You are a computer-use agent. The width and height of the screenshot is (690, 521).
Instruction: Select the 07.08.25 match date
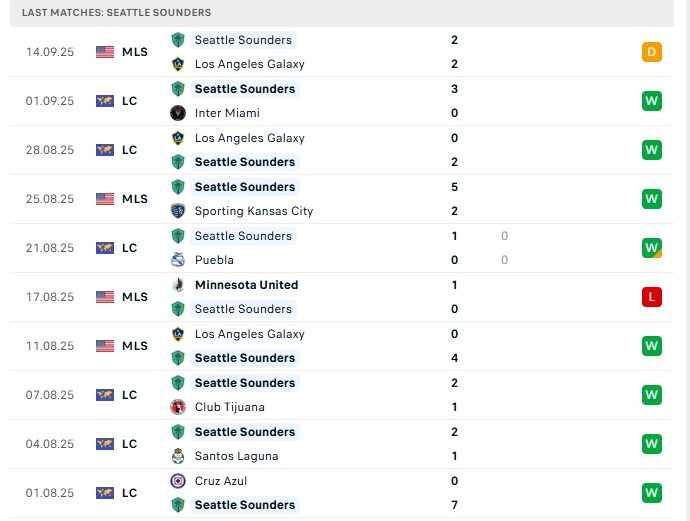(50, 395)
